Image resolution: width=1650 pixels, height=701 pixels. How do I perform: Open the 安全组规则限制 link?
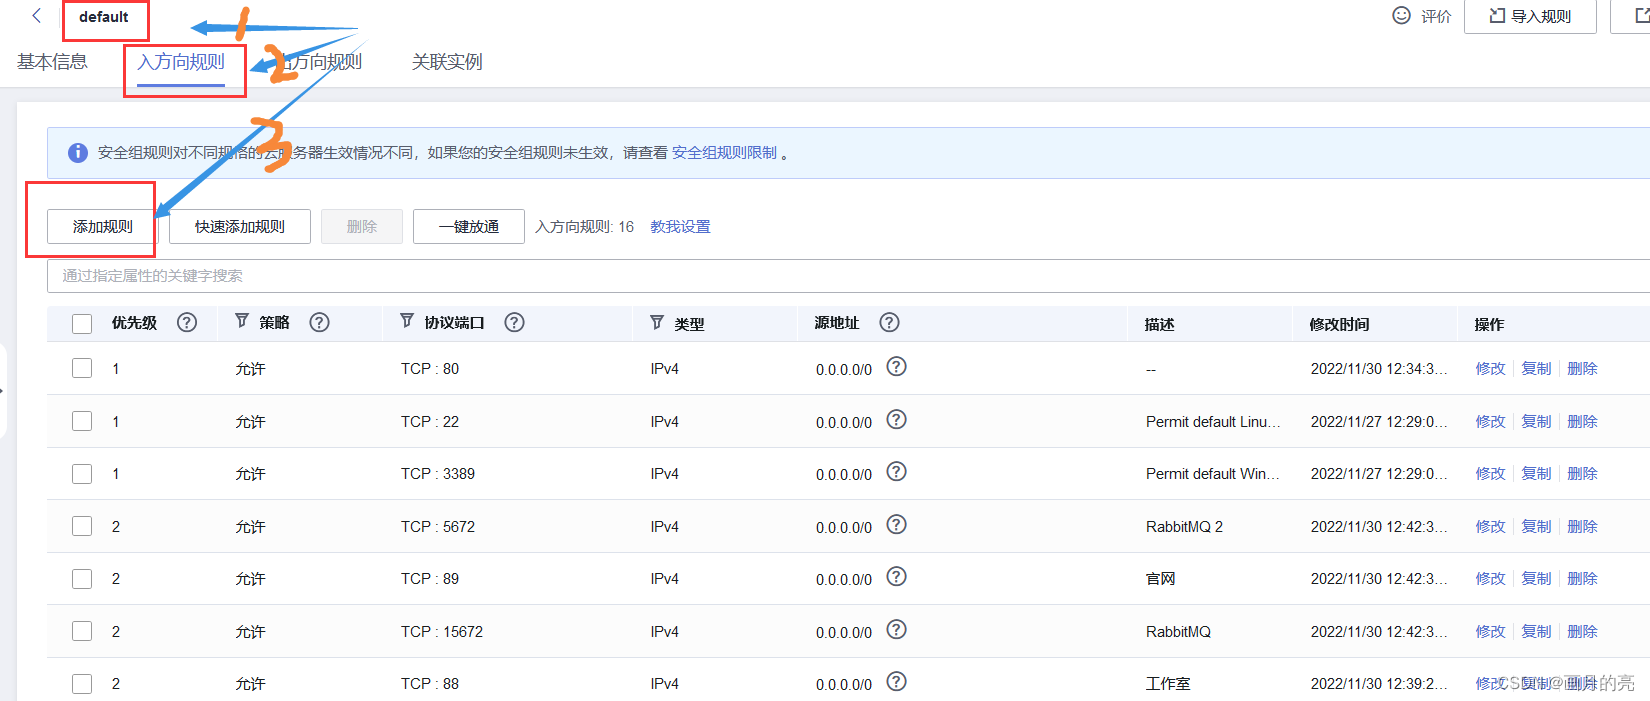tap(724, 153)
